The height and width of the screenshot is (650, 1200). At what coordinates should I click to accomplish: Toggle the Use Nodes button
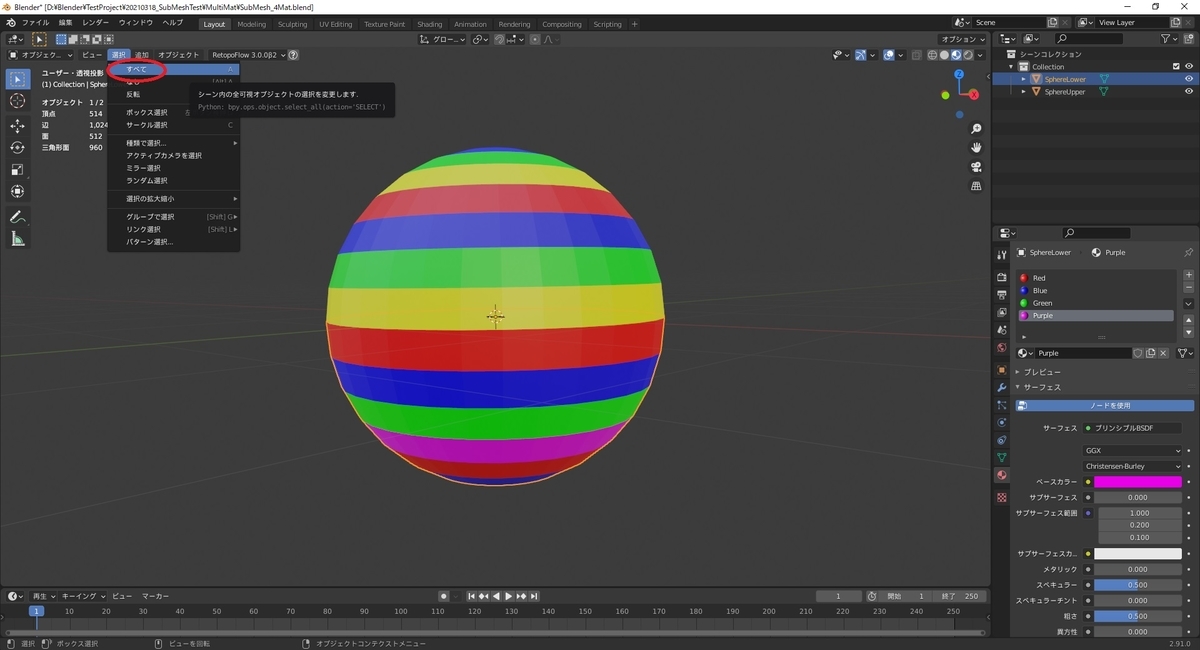[x=1105, y=405]
